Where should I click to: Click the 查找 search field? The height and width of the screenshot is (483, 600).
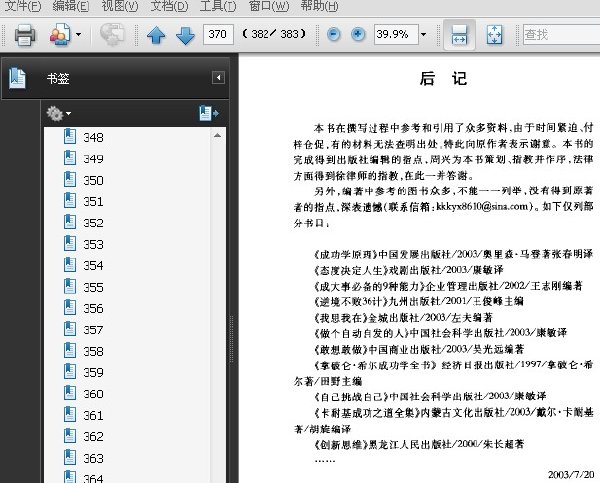(x=561, y=34)
